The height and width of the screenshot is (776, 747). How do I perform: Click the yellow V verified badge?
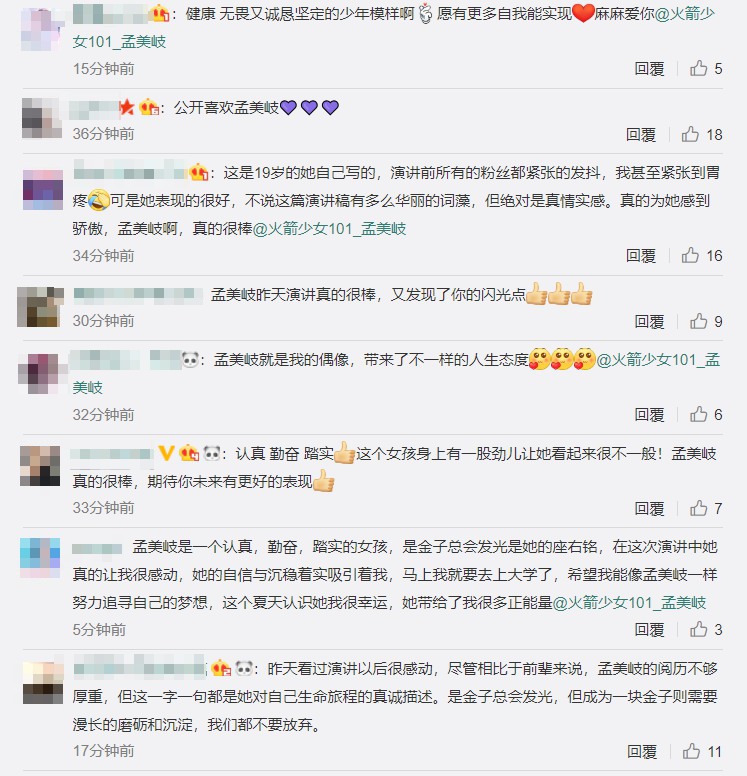pos(166,453)
